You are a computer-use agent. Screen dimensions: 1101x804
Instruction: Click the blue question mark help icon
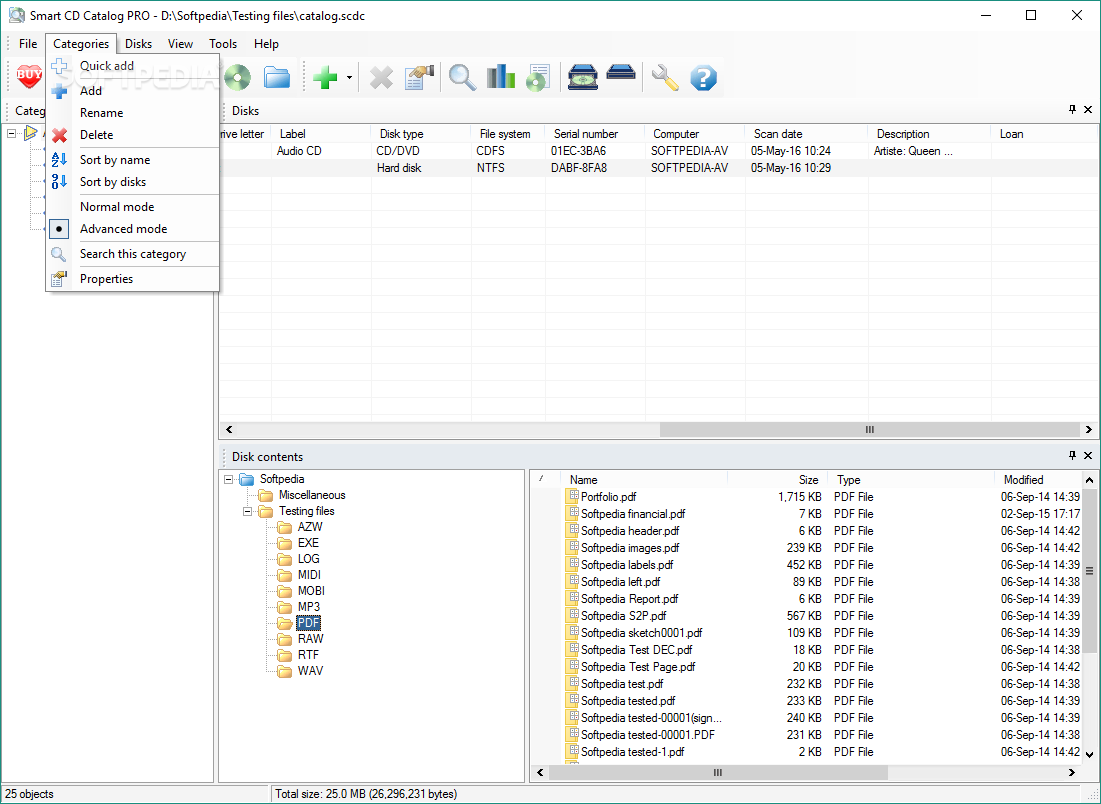pos(703,77)
